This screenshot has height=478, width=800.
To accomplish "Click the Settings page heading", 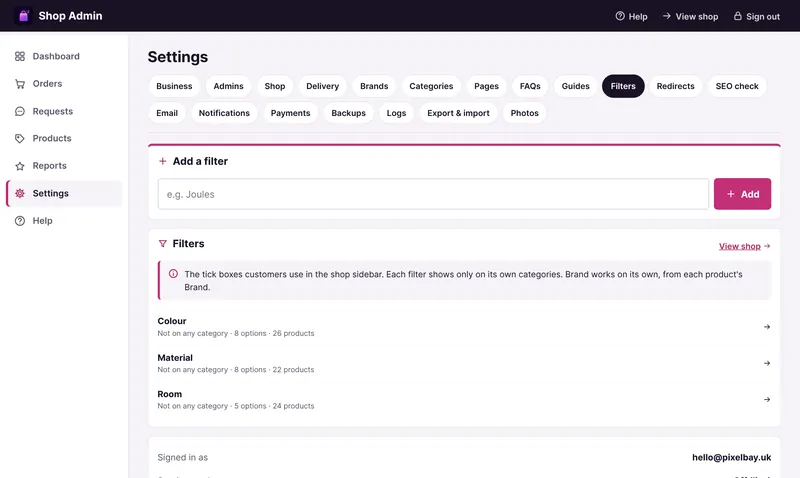I will coord(178,57).
